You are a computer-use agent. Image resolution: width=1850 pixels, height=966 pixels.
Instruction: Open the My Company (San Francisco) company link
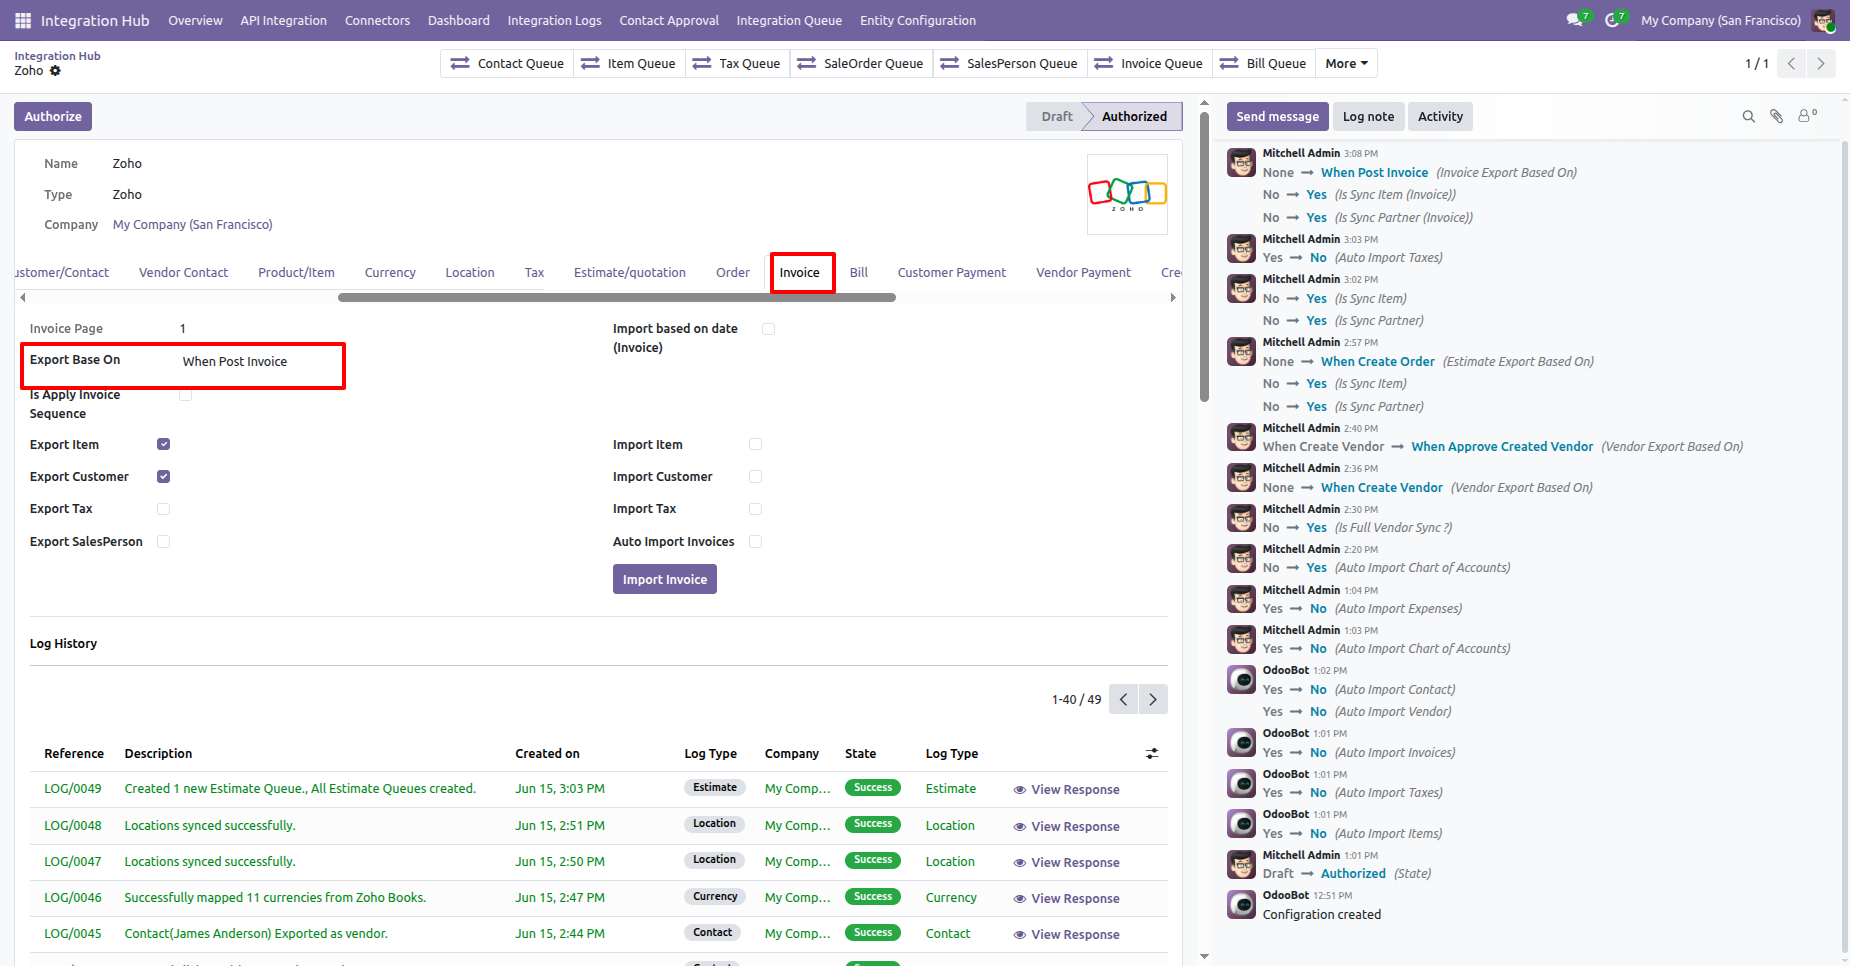coord(193,225)
